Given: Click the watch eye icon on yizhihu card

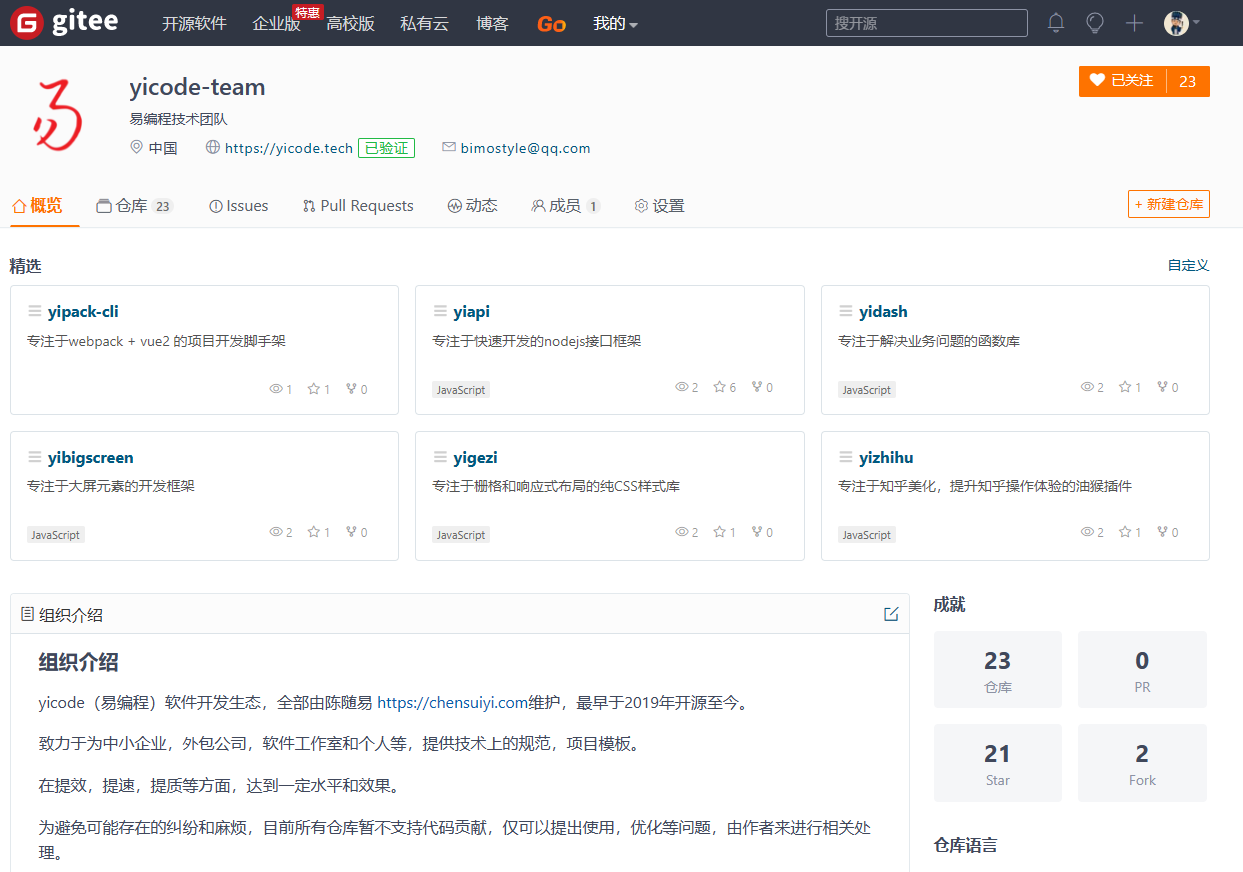Looking at the screenshot, I should 1088,532.
